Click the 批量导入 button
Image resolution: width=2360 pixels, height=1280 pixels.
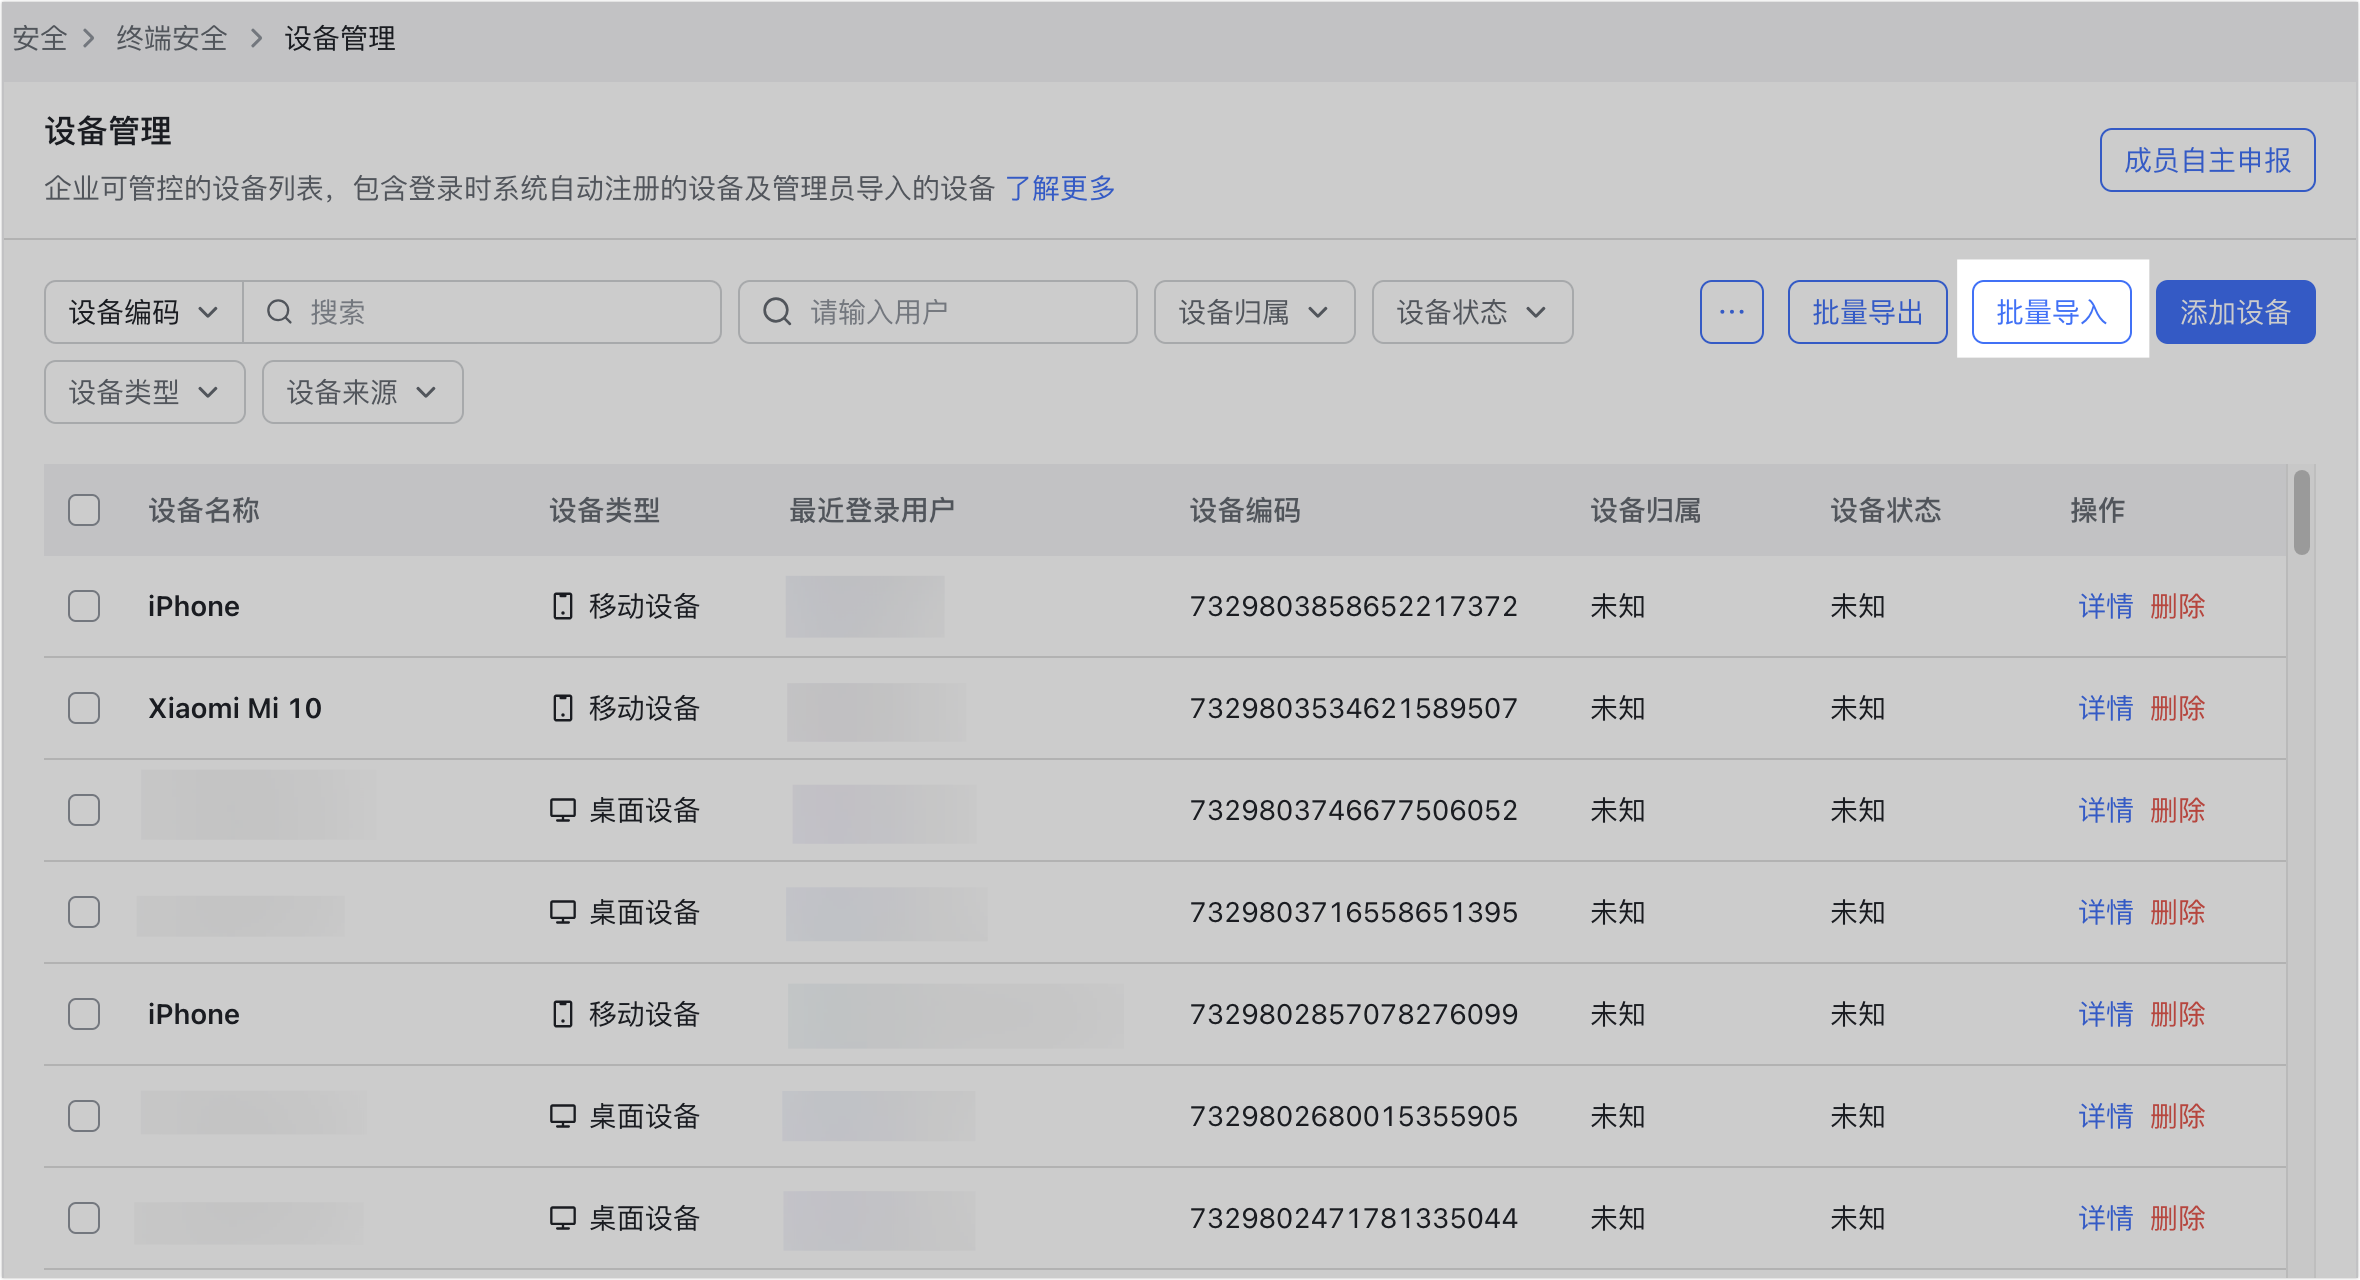click(2051, 312)
